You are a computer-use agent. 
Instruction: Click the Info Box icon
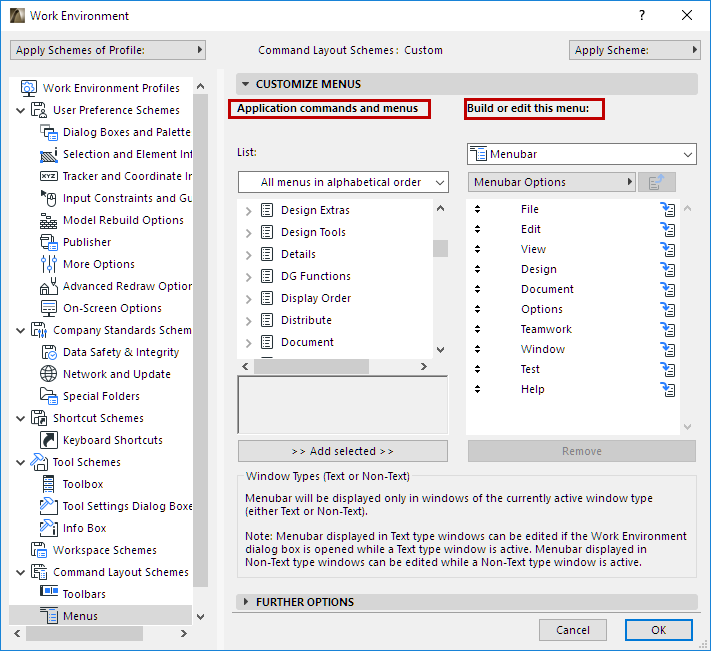pyautogui.click(x=49, y=528)
